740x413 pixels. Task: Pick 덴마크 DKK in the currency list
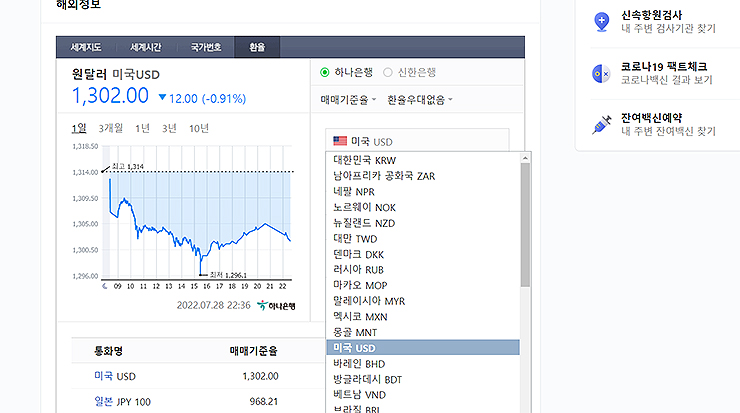click(x=423, y=254)
